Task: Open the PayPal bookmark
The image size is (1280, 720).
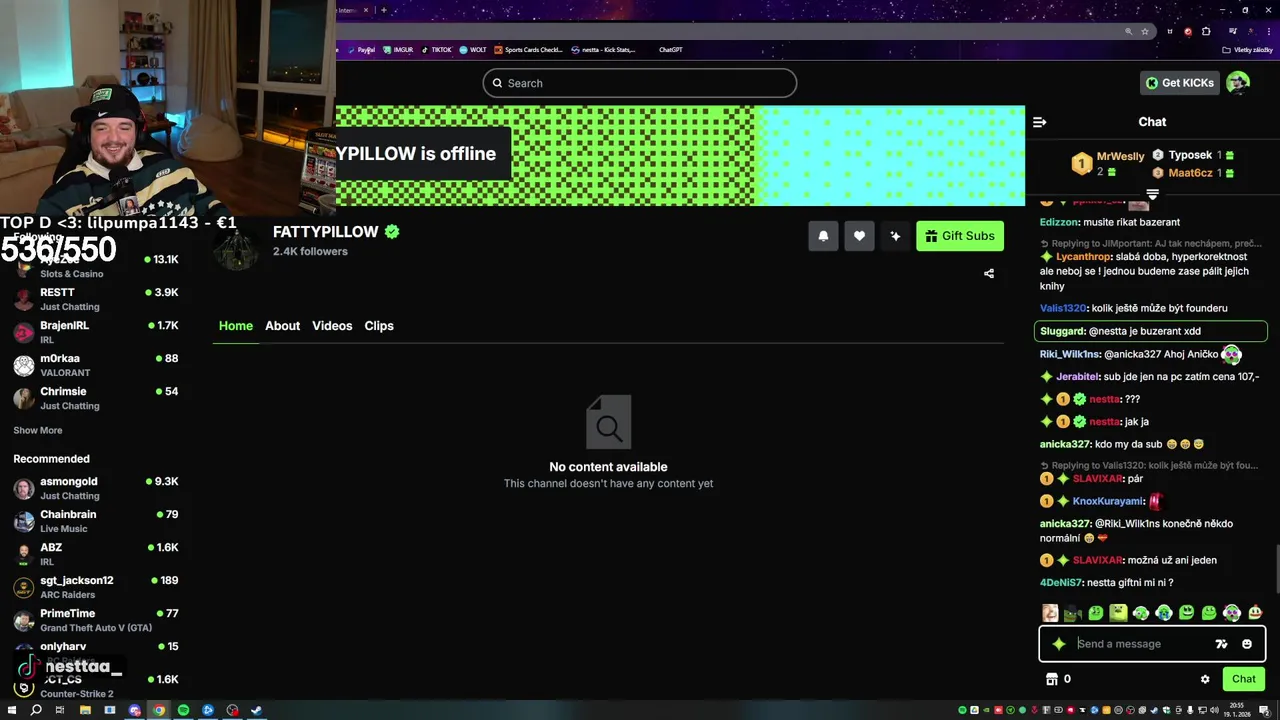Action: tap(362, 49)
